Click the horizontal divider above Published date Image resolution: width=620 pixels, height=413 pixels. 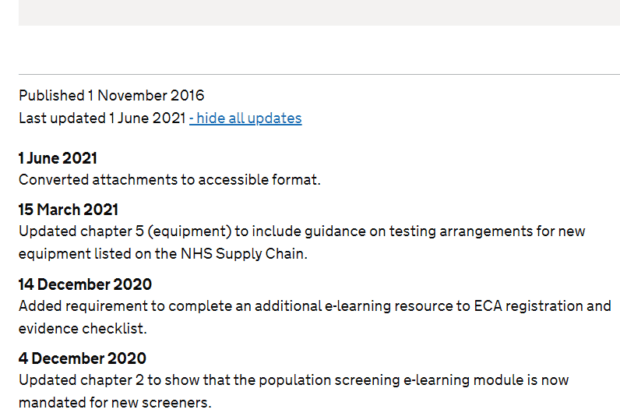(x=319, y=74)
